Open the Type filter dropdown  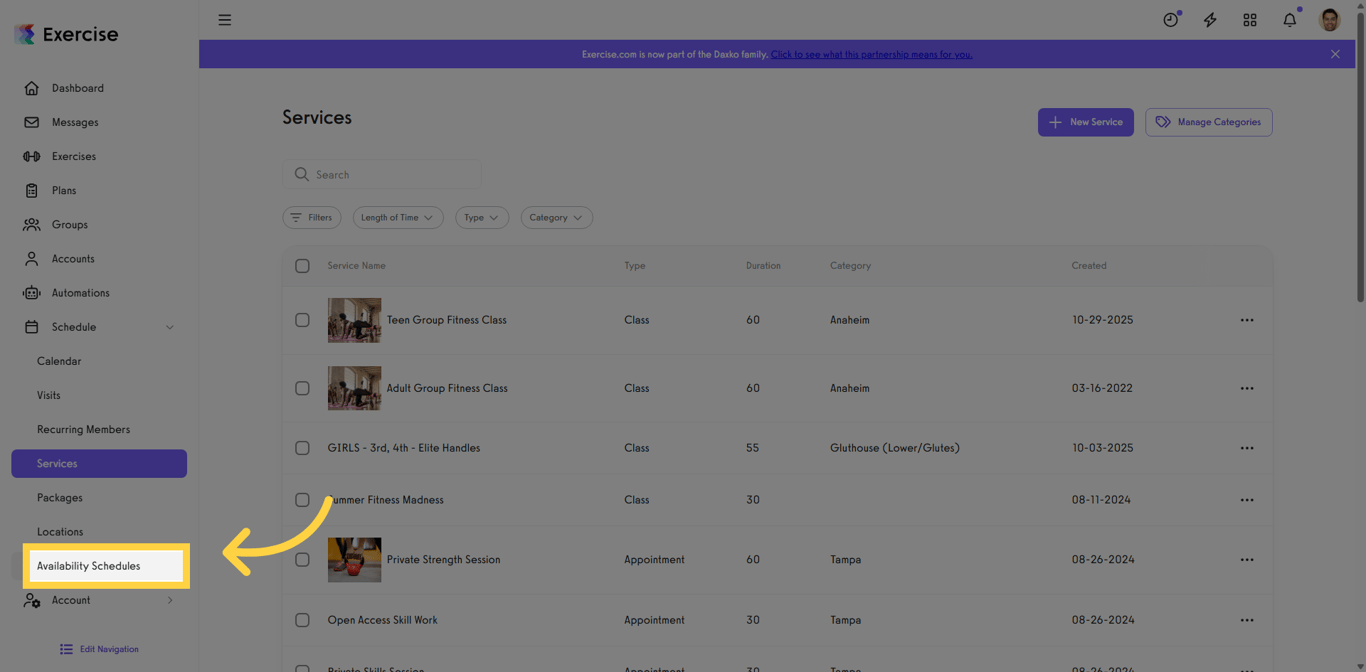pyautogui.click(x=482, y=217)
